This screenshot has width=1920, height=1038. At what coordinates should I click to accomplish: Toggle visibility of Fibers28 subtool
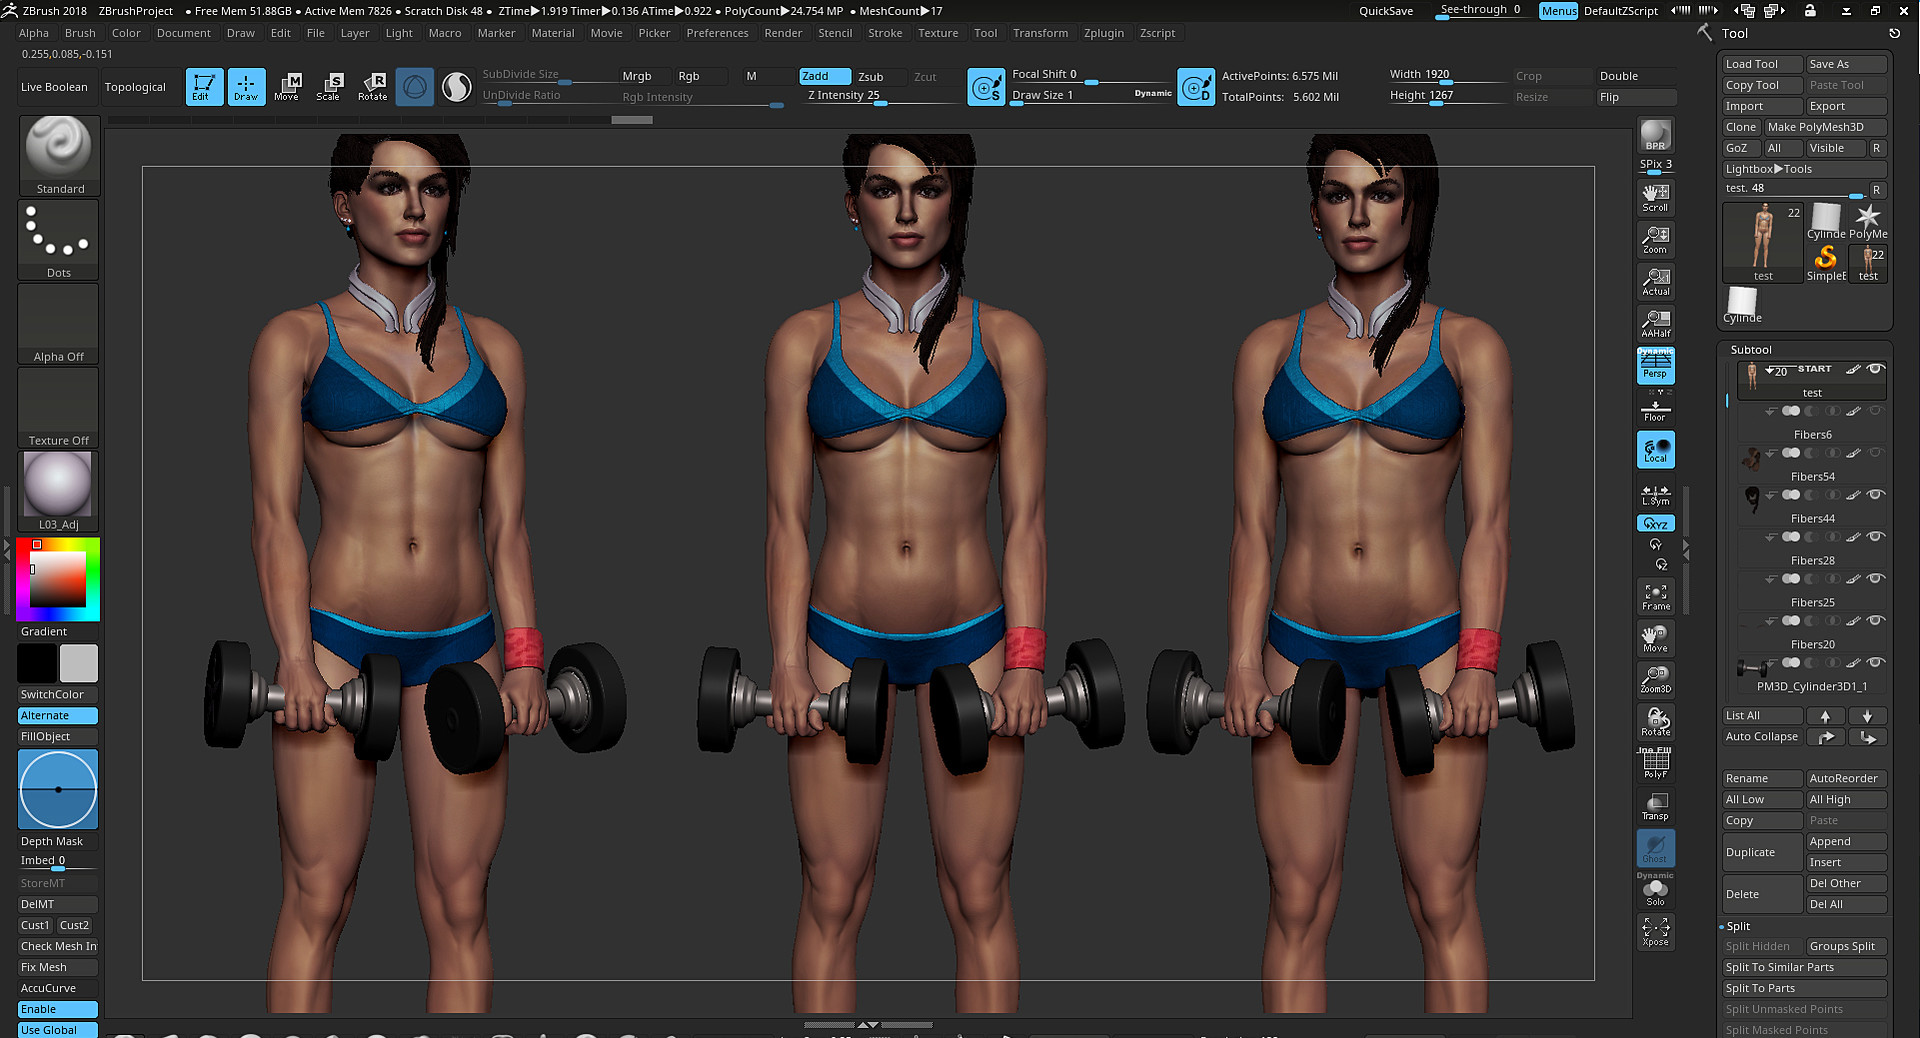[x=1876, y=537]
